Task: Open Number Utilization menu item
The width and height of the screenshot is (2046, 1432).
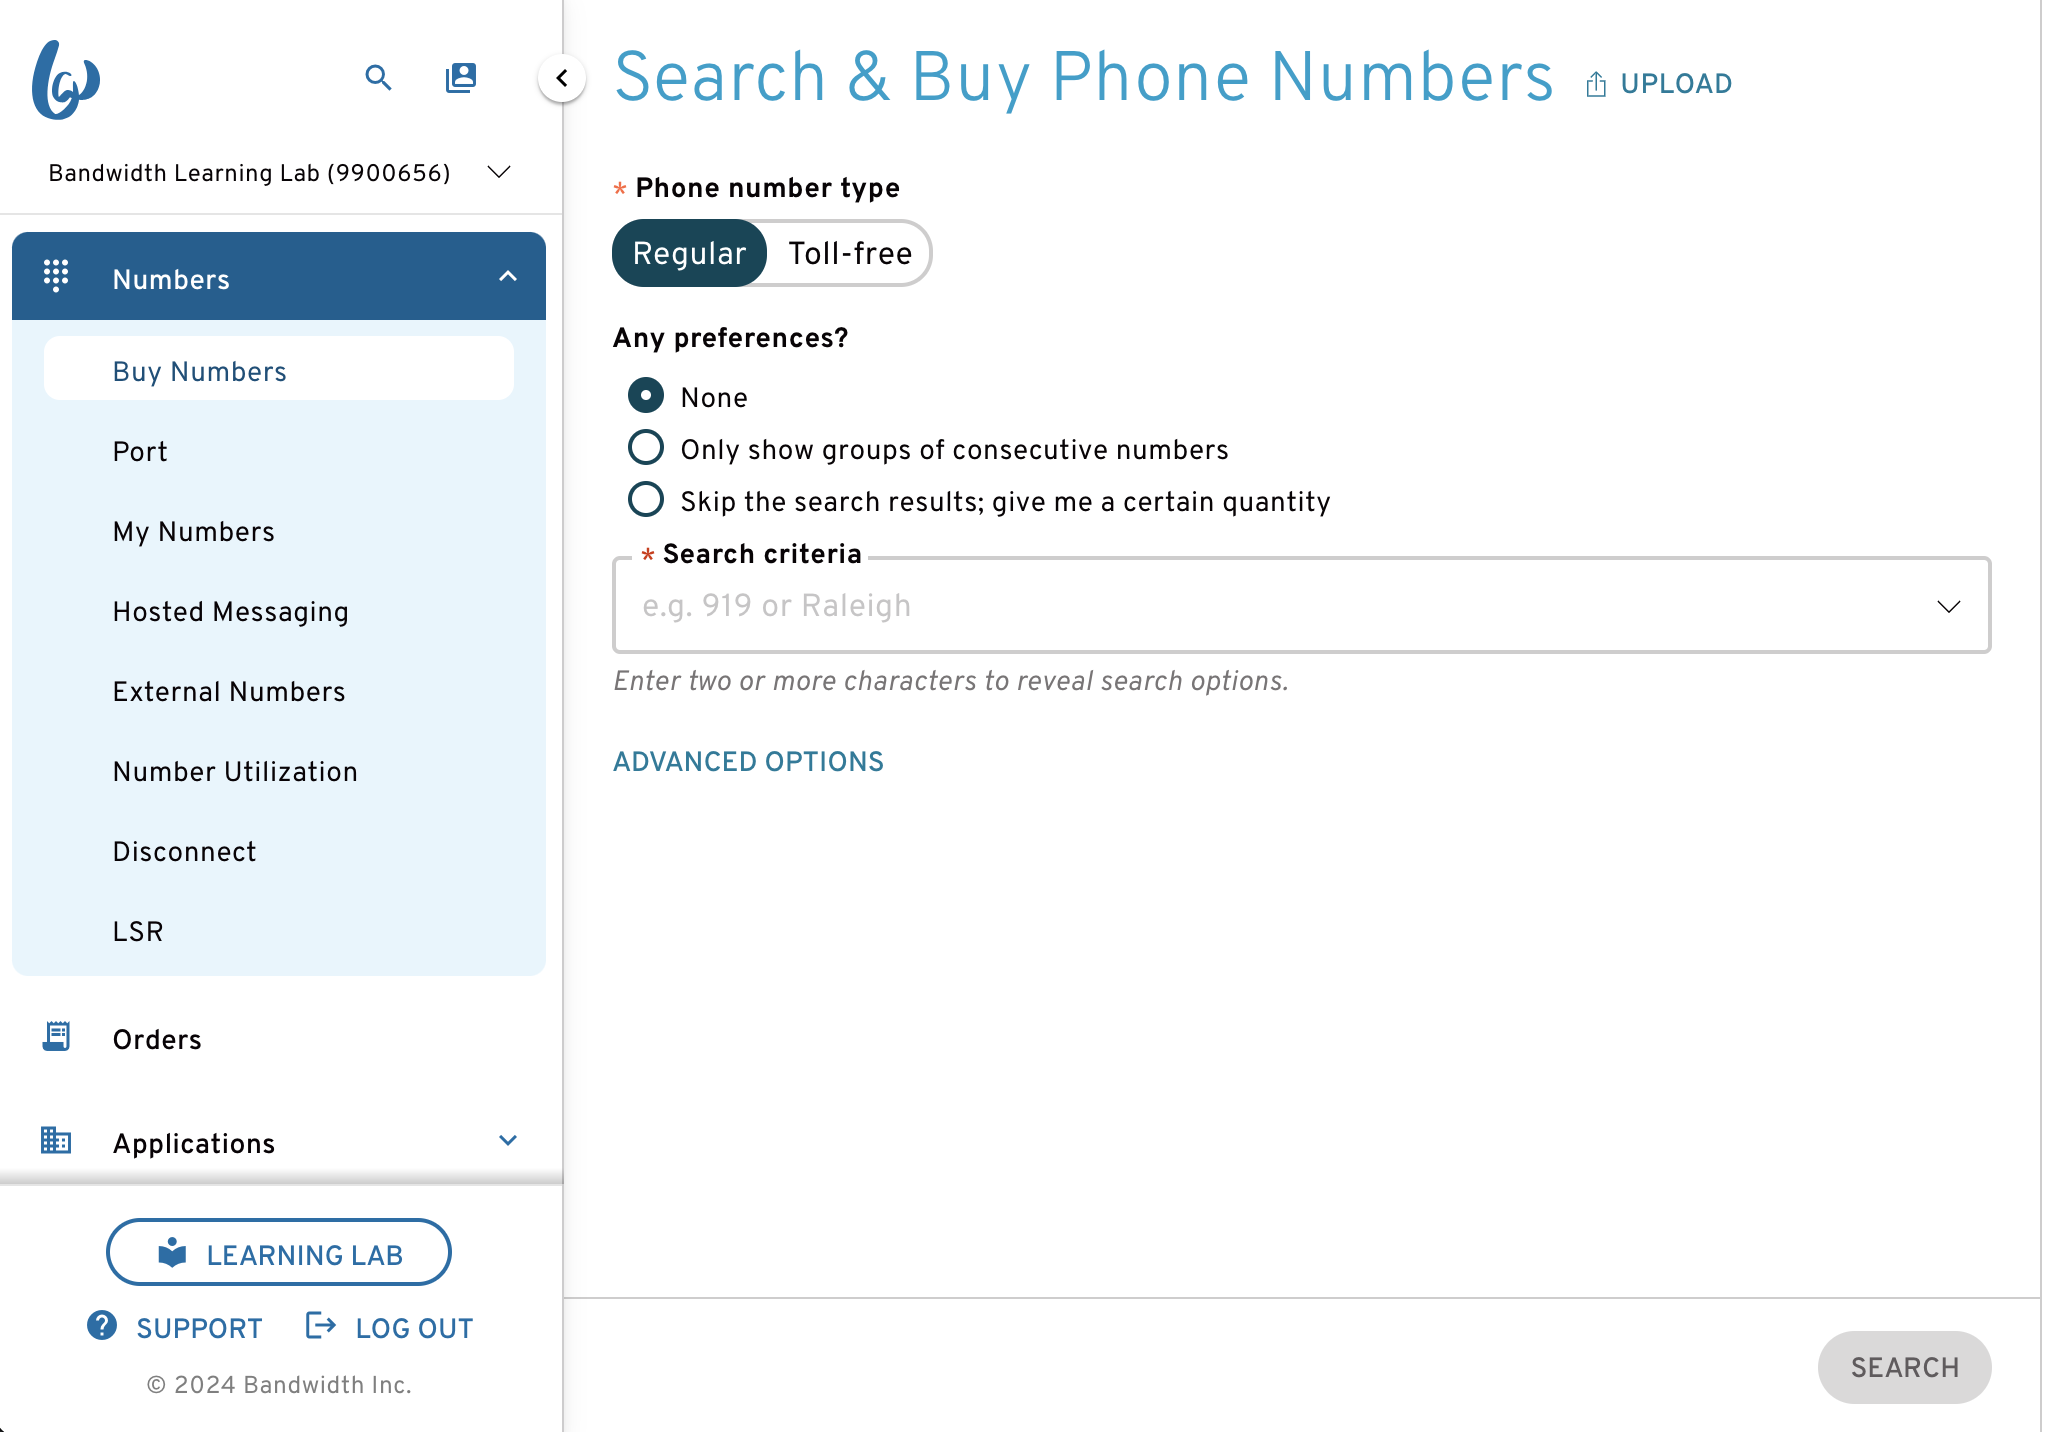Action: [x=279, y=772]
